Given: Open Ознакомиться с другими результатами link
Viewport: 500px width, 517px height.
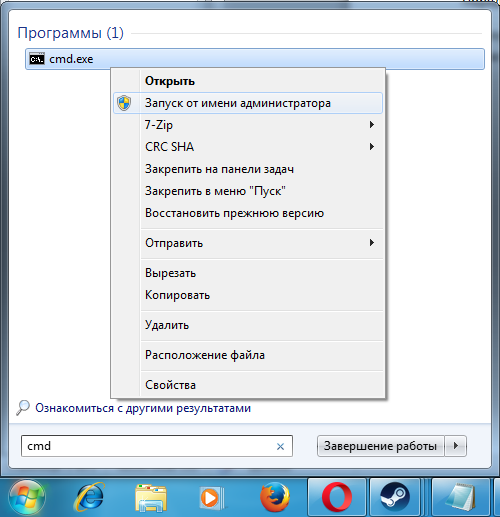Looking at the screenshot, I should [143, 408].
